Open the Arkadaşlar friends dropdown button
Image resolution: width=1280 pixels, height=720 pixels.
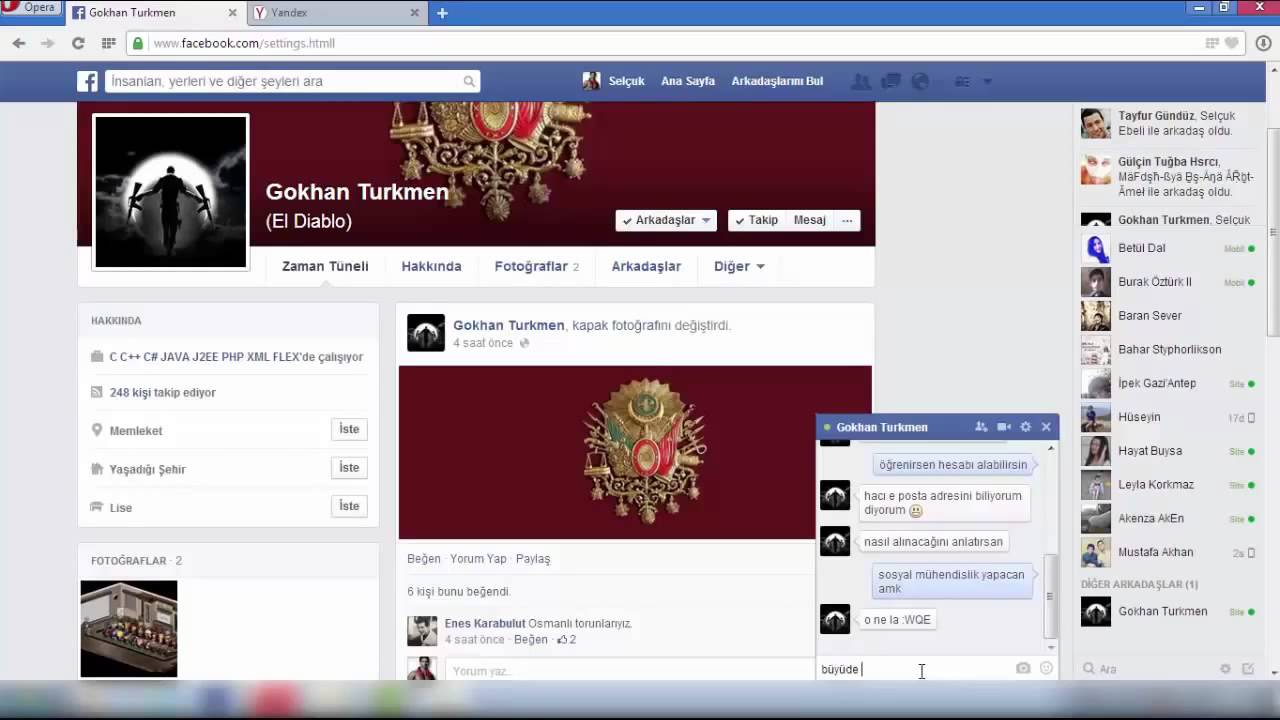(666, 220)
